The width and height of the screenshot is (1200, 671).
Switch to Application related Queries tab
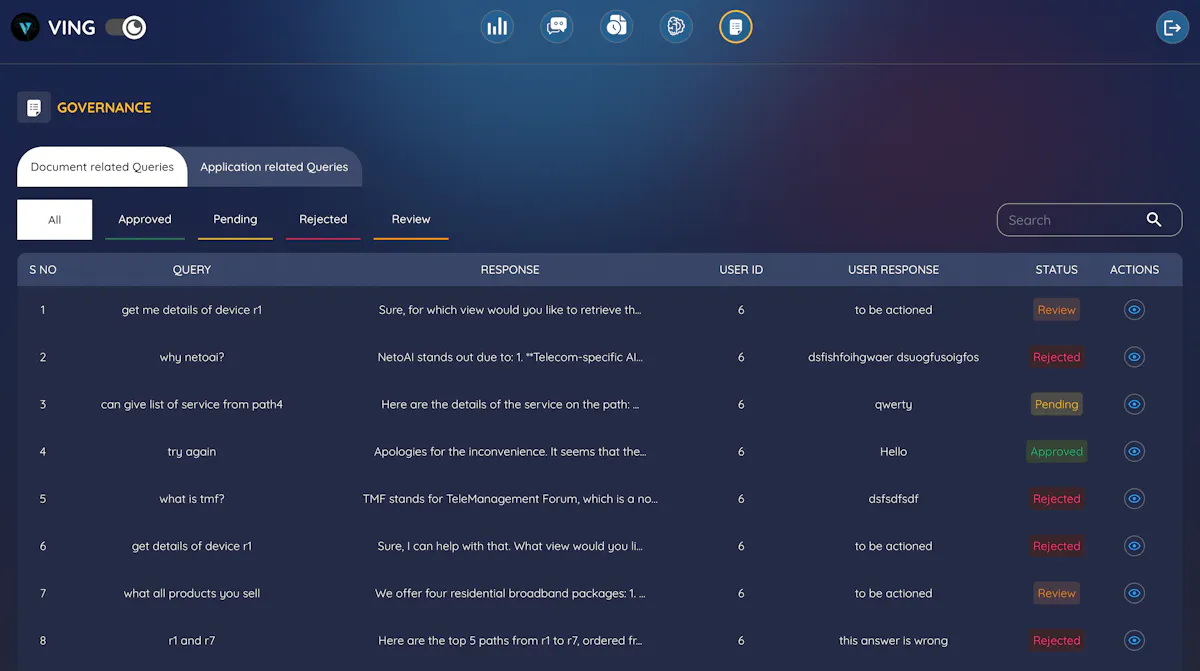tap(274, 167)
